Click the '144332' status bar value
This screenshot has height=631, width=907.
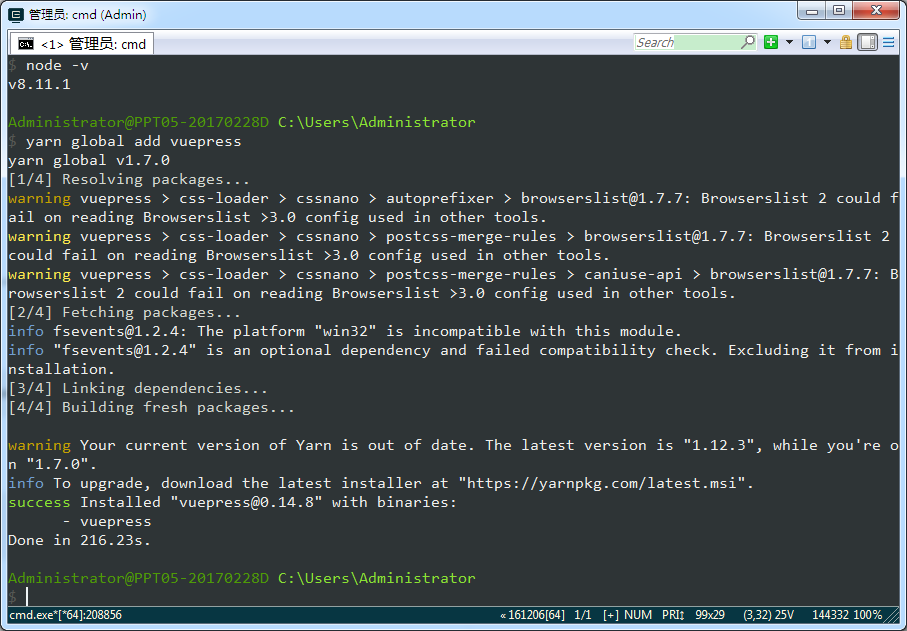[x=830, y=615]
